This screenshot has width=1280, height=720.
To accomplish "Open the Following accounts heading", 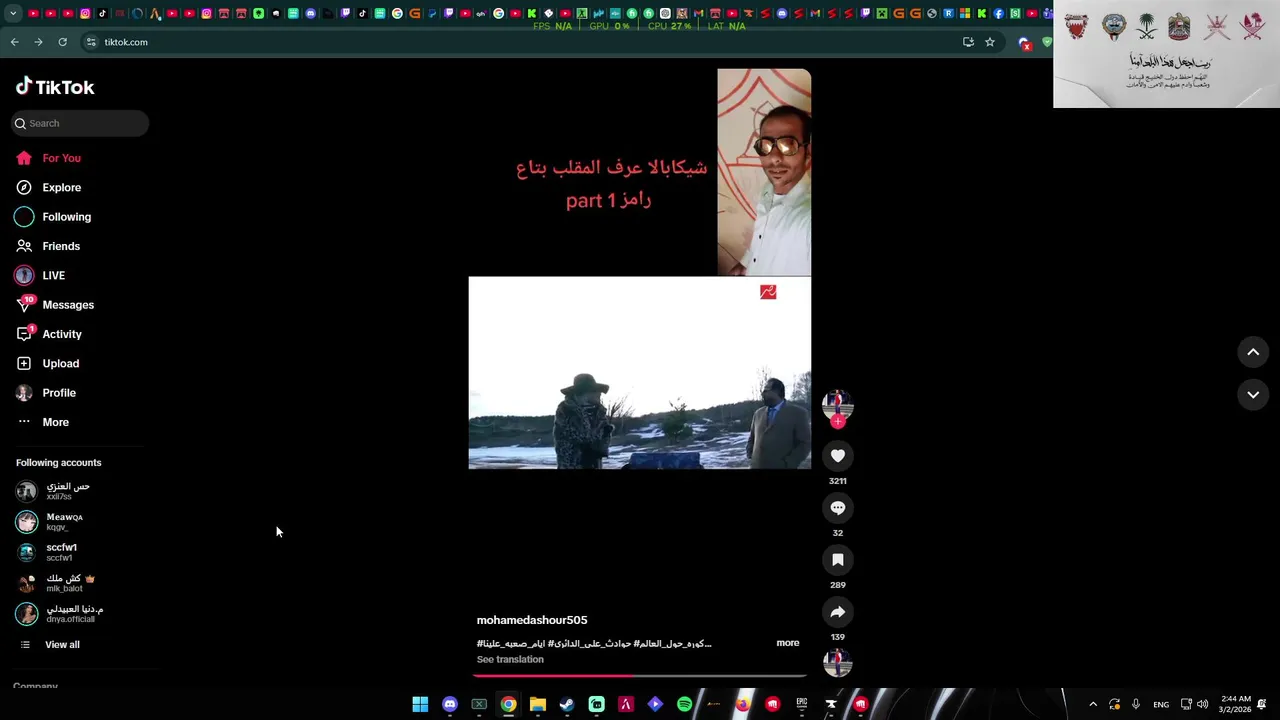I will (x=58, y=463).
